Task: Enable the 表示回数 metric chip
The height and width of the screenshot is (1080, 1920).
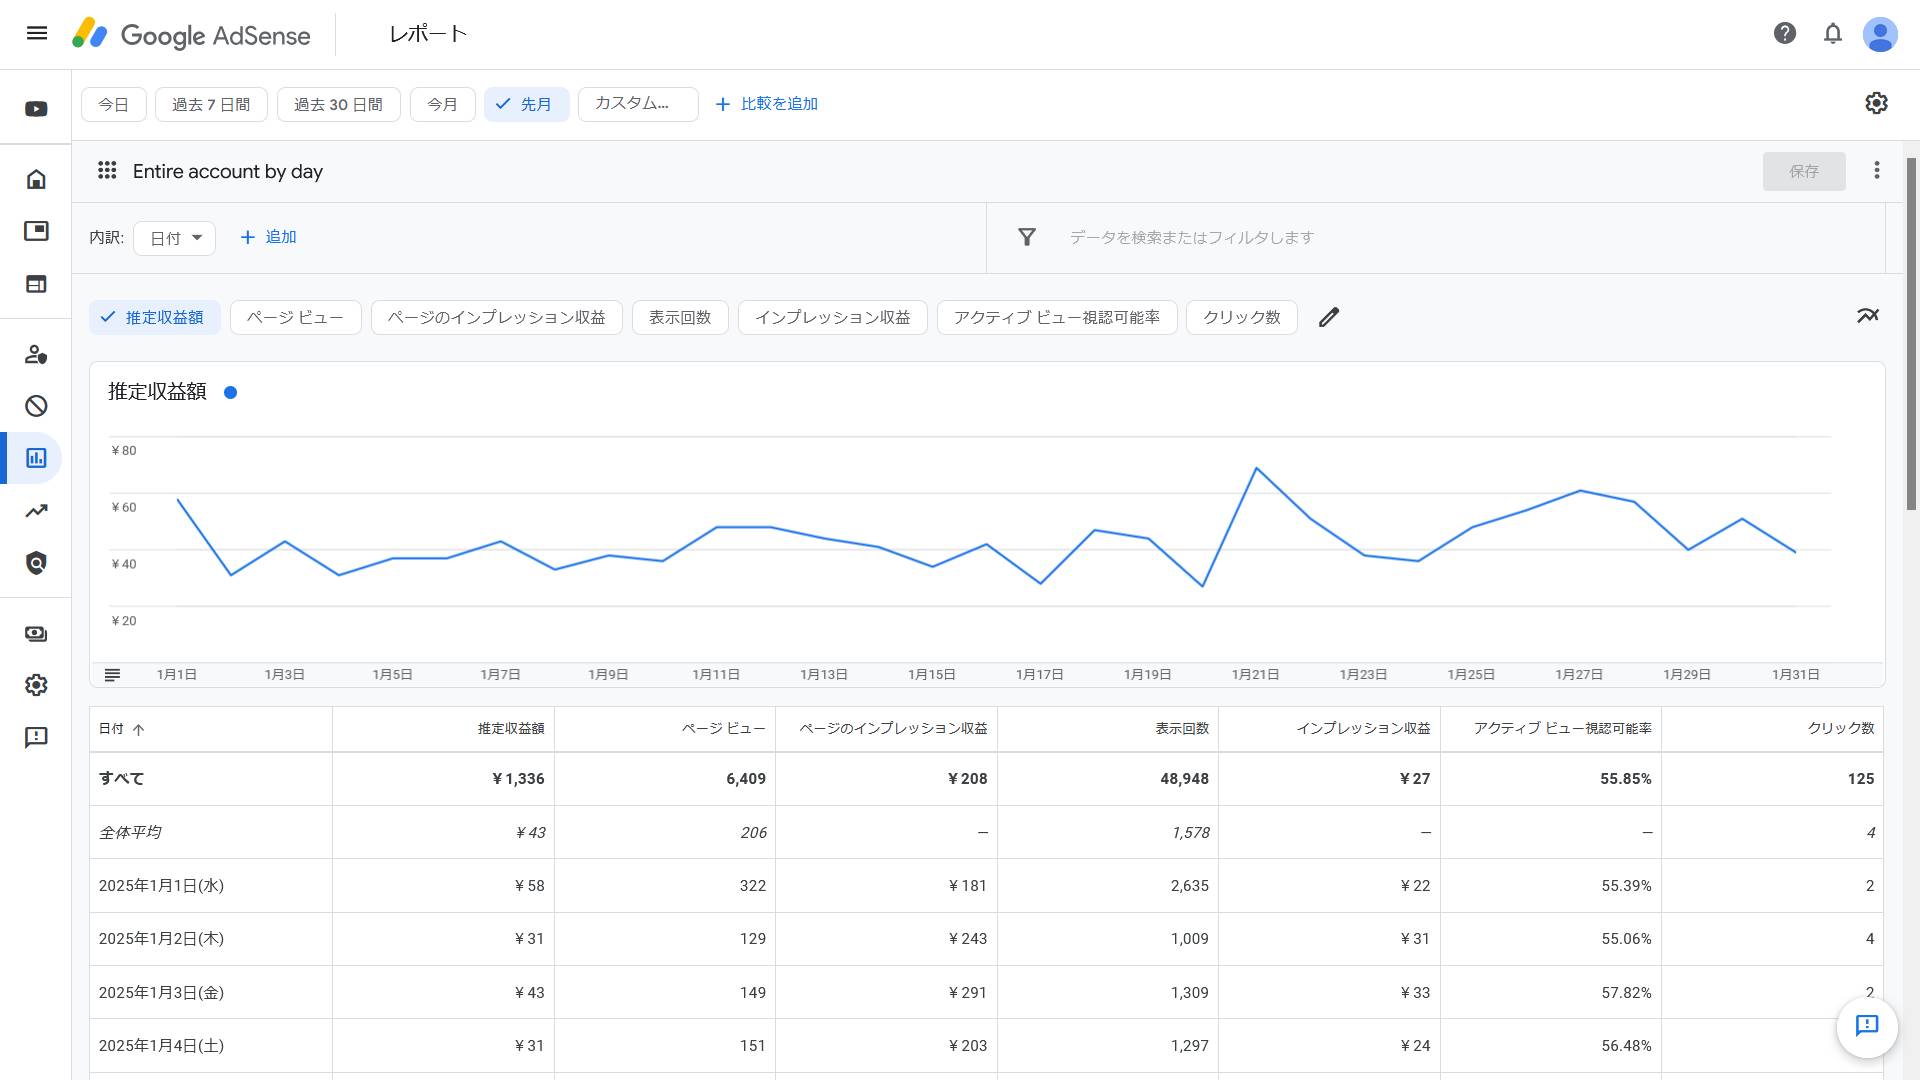Action: pos(680,317)
